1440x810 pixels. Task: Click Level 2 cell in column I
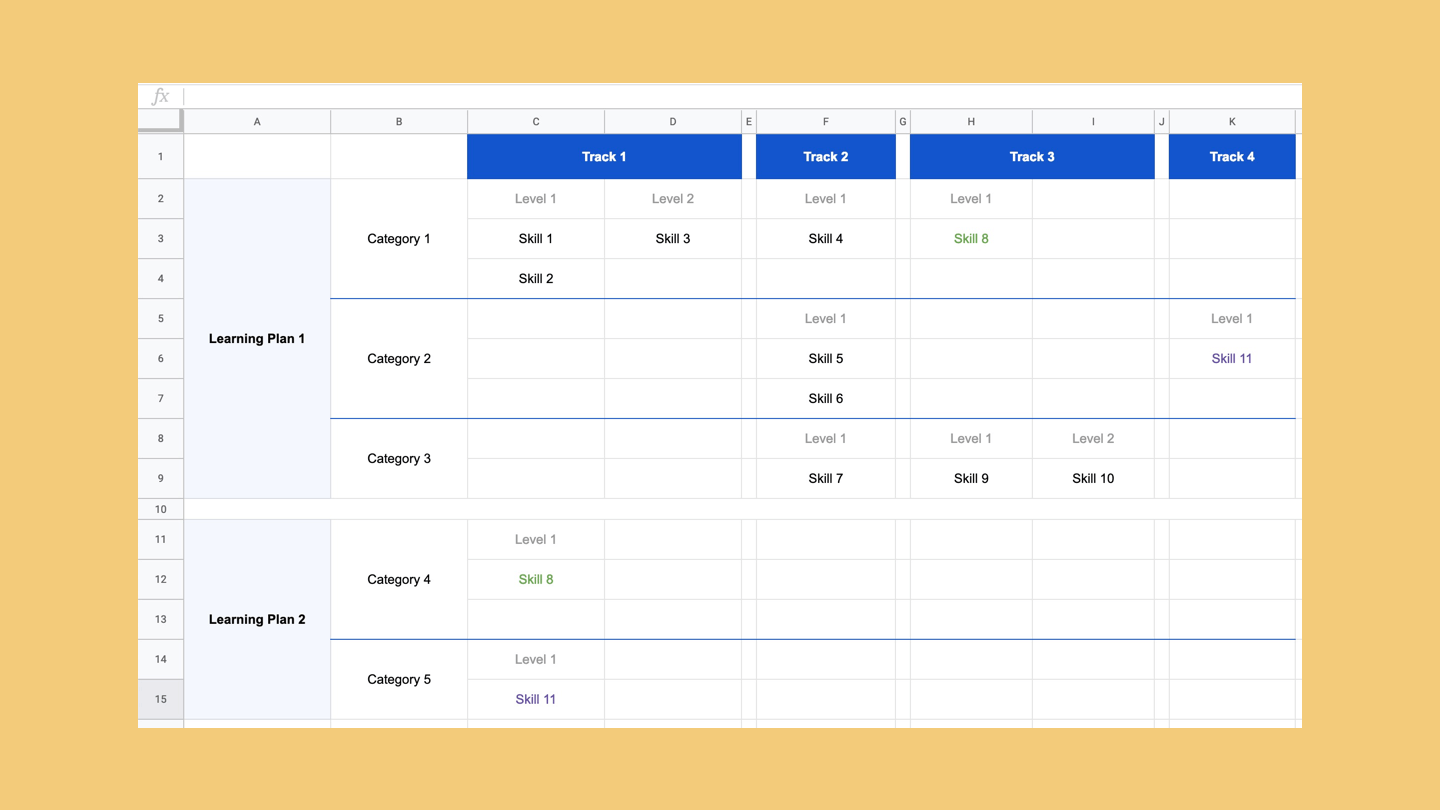pyautogui.click(x=1093, y=439)
